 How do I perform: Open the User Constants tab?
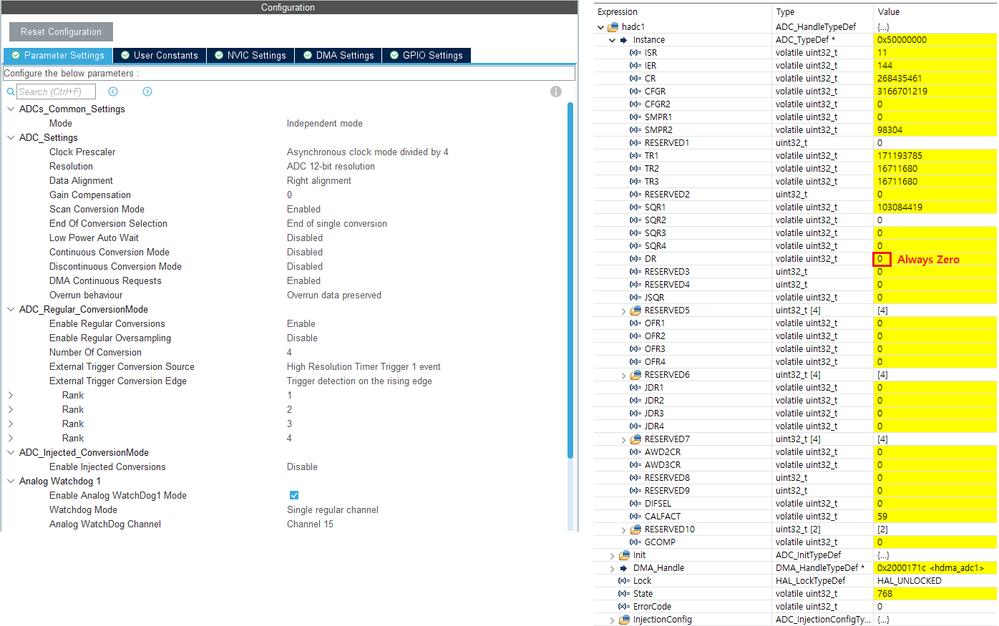tap(159, 55)
